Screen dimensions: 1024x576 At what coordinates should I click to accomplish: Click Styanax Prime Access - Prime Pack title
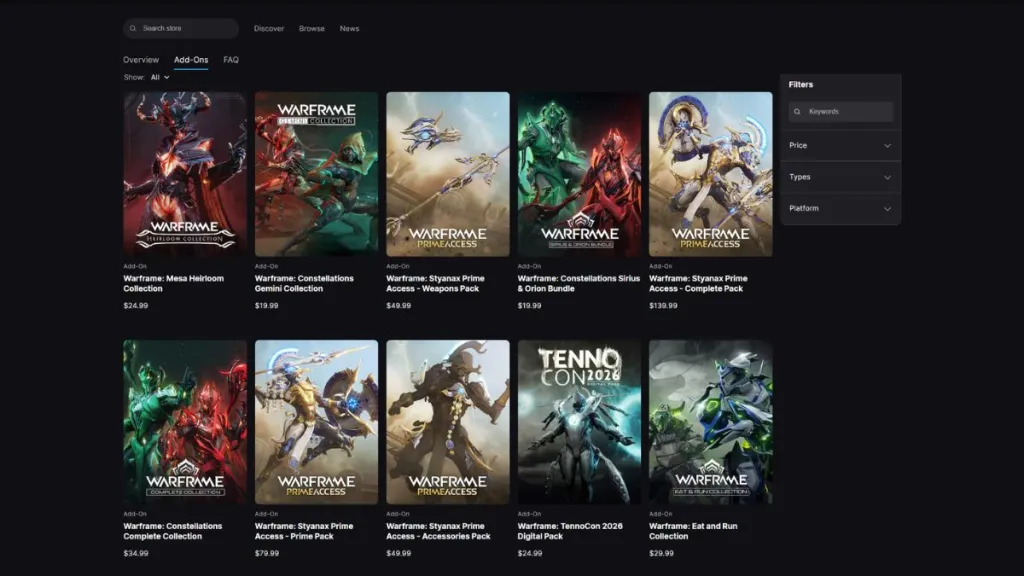(x=304, y=531)
